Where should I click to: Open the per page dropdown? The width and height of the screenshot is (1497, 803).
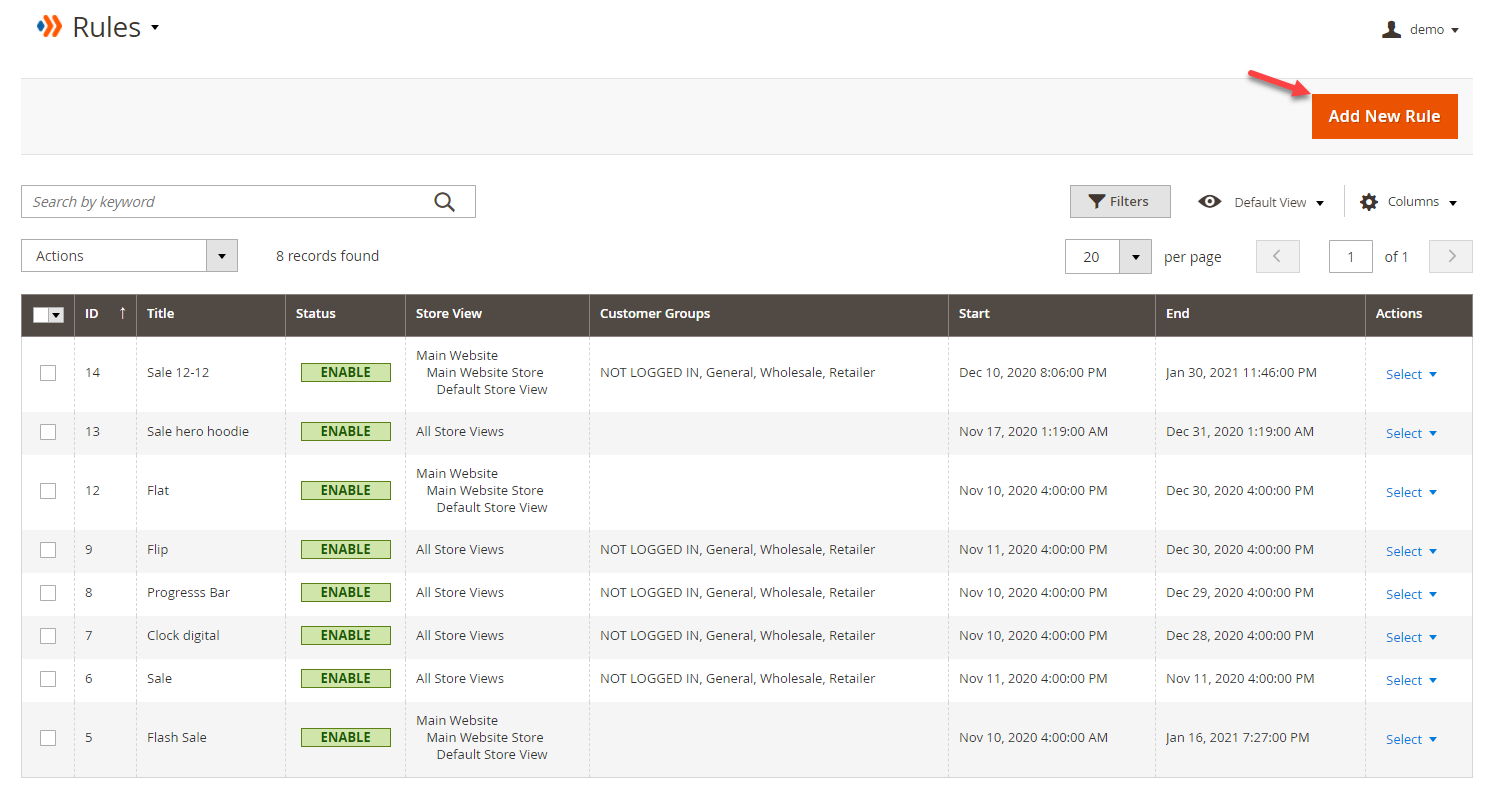point(1134,256)
